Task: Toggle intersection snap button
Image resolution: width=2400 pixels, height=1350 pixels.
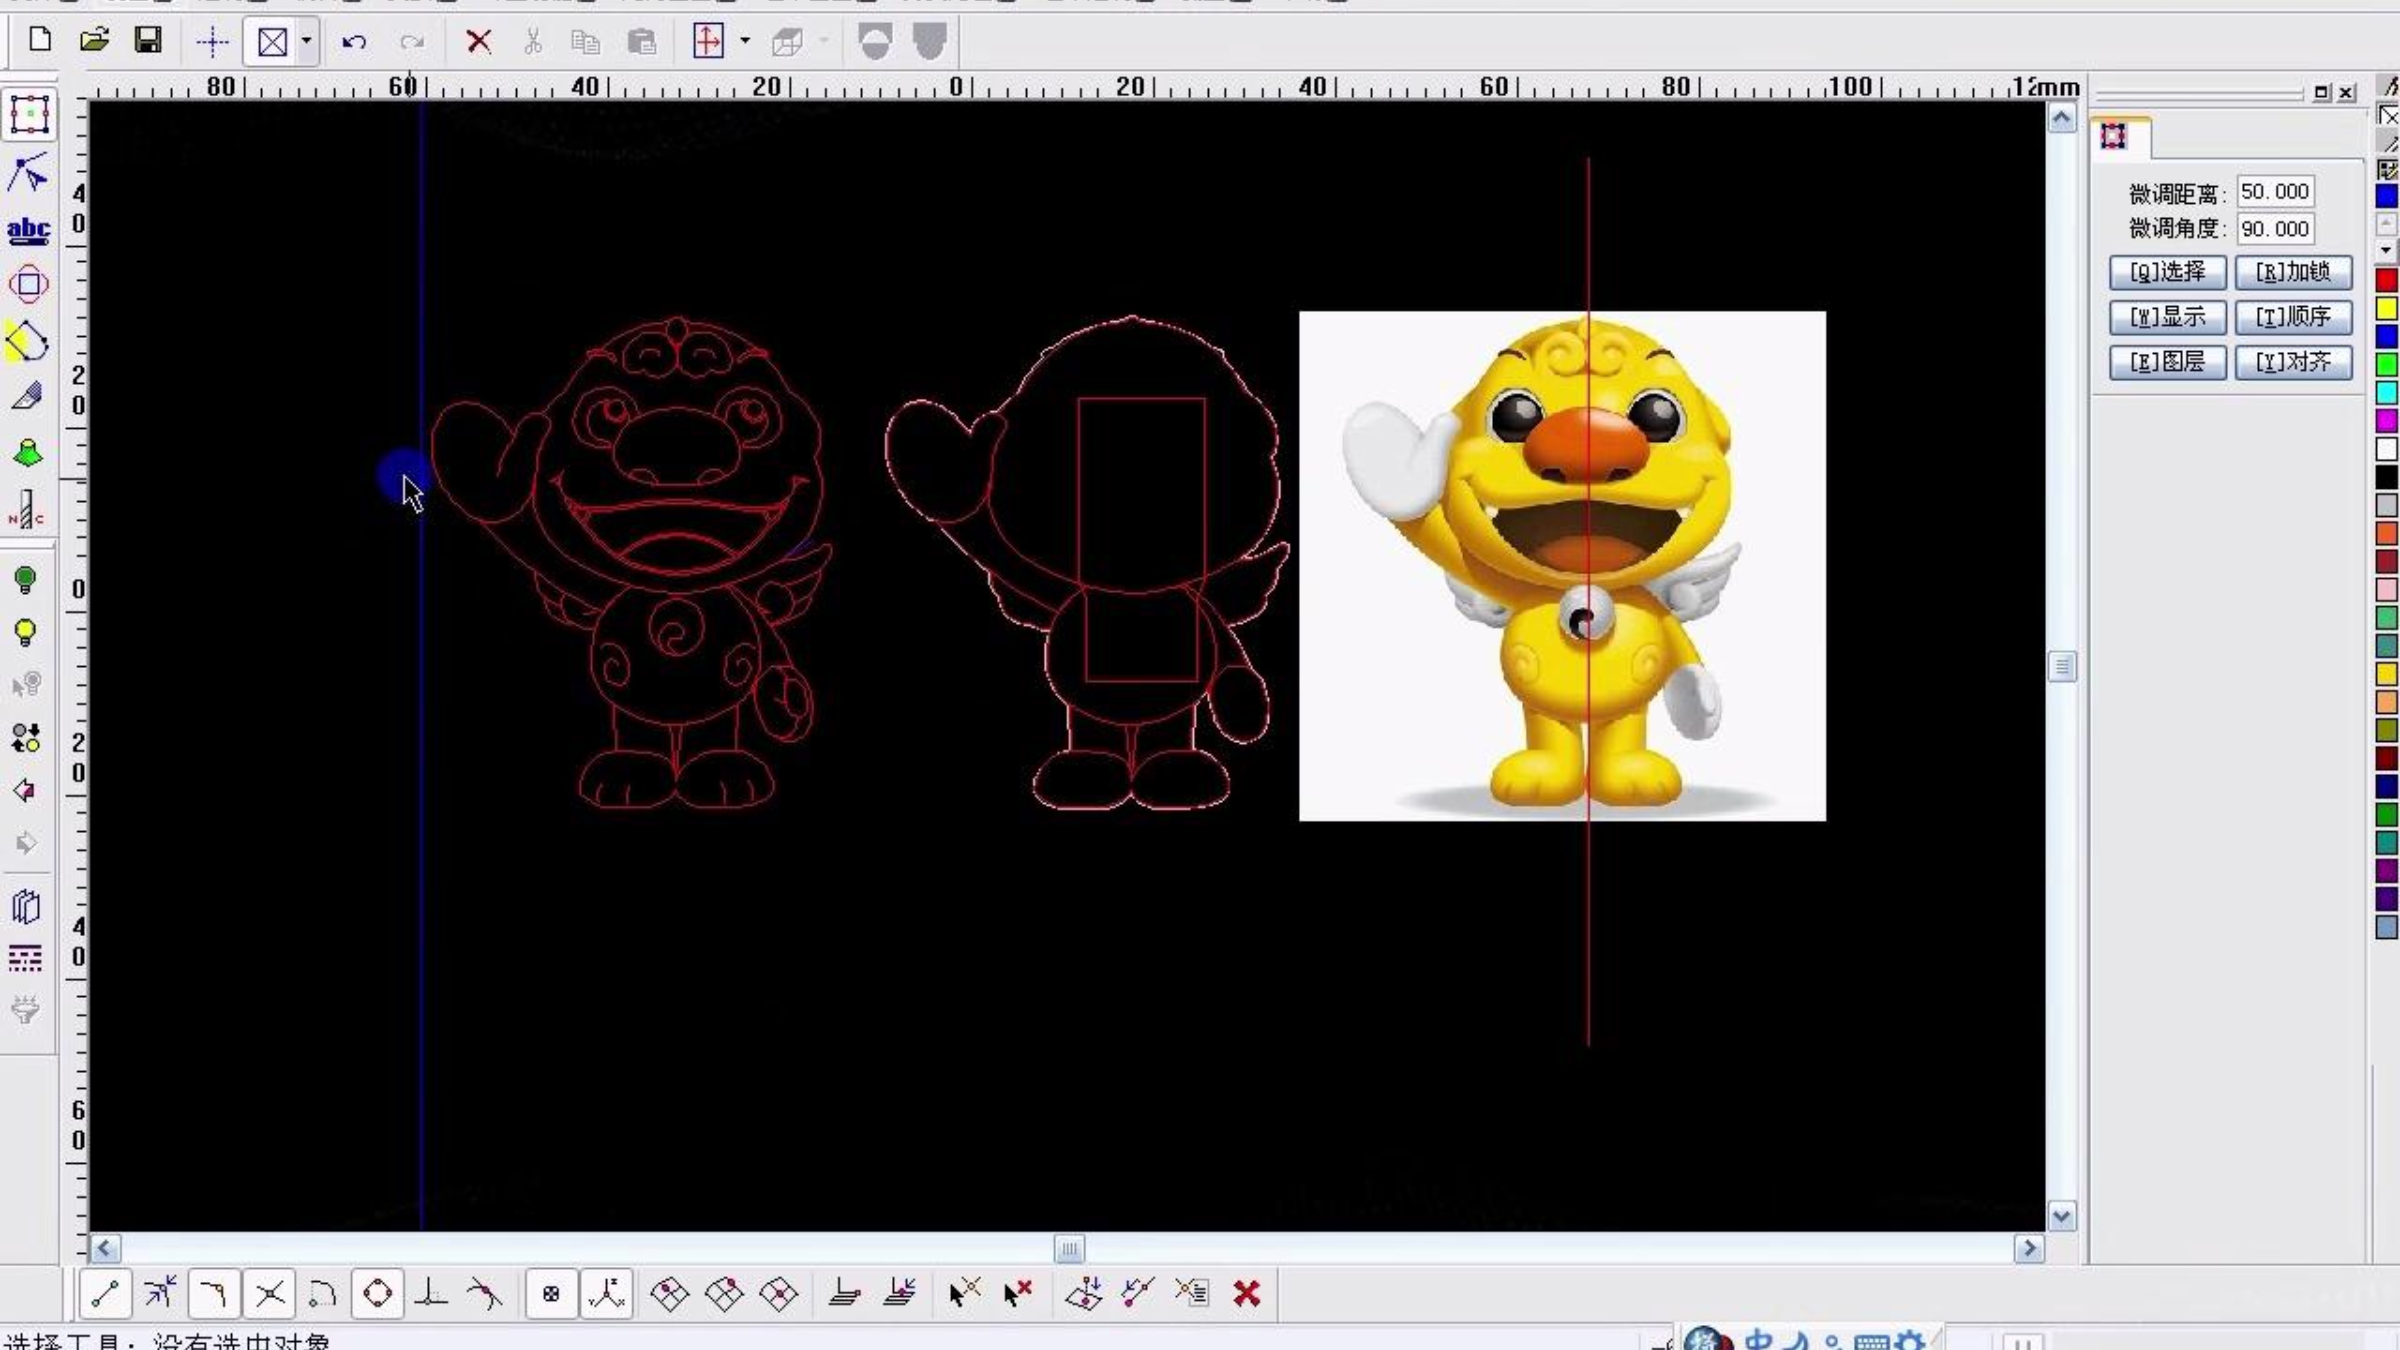Action: 269,1294
